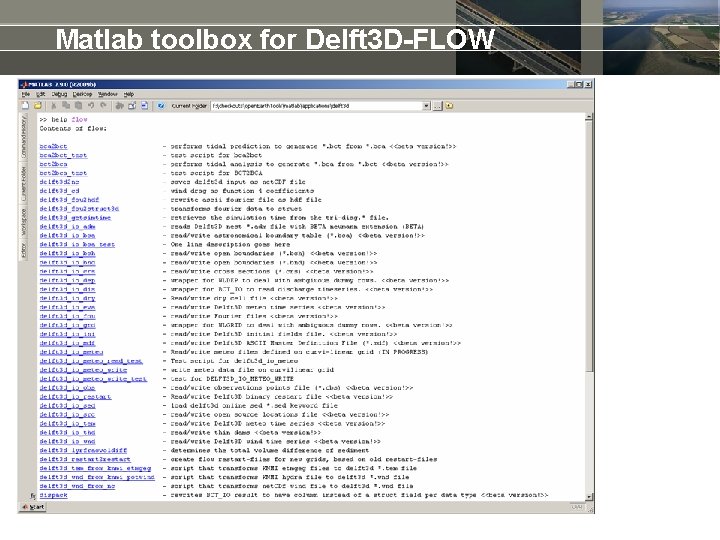This screenshot has height=540, width=720.
Task: Open the File menu
Action: [26, 94]
